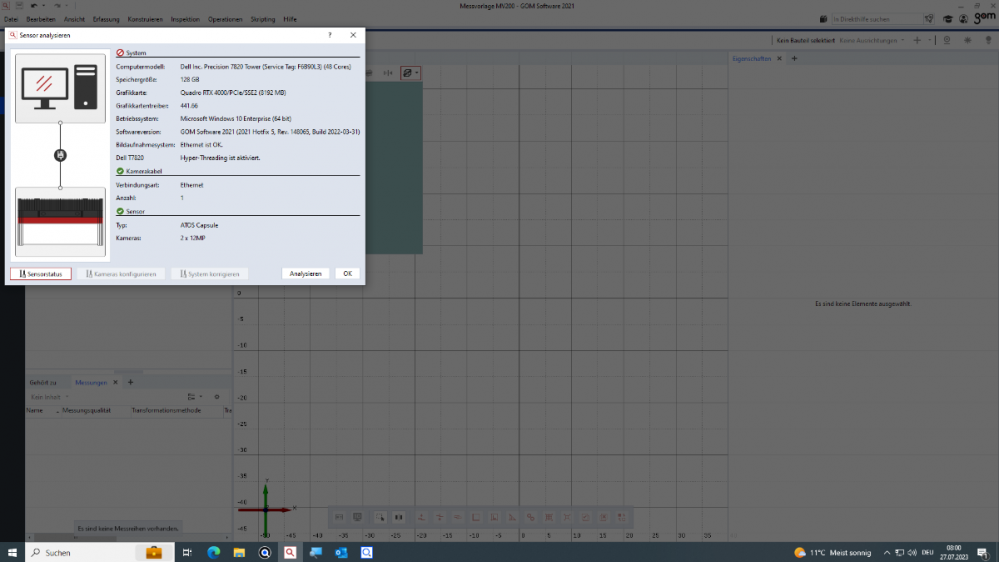
Task: Switch to the Messungen tab
Action: (91, 382)
